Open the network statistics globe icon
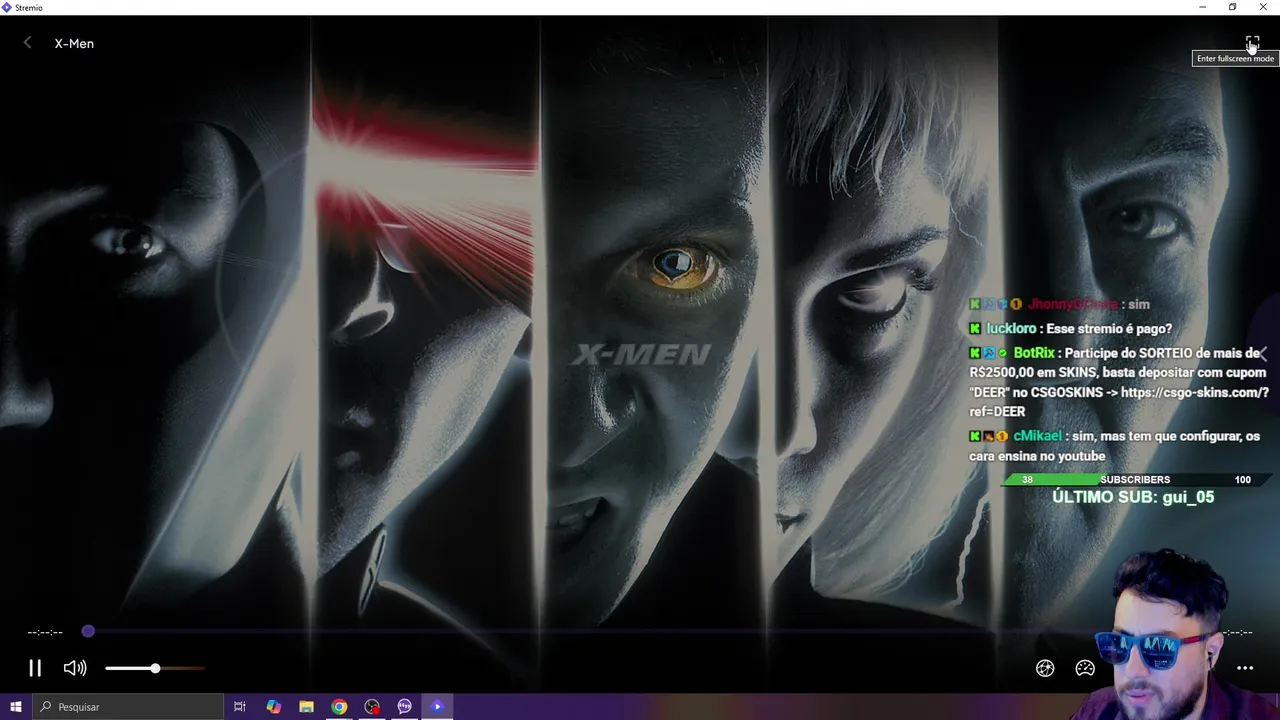Image resolution: width=1280 pixels, height=720 pixels. pos(1045,668)
